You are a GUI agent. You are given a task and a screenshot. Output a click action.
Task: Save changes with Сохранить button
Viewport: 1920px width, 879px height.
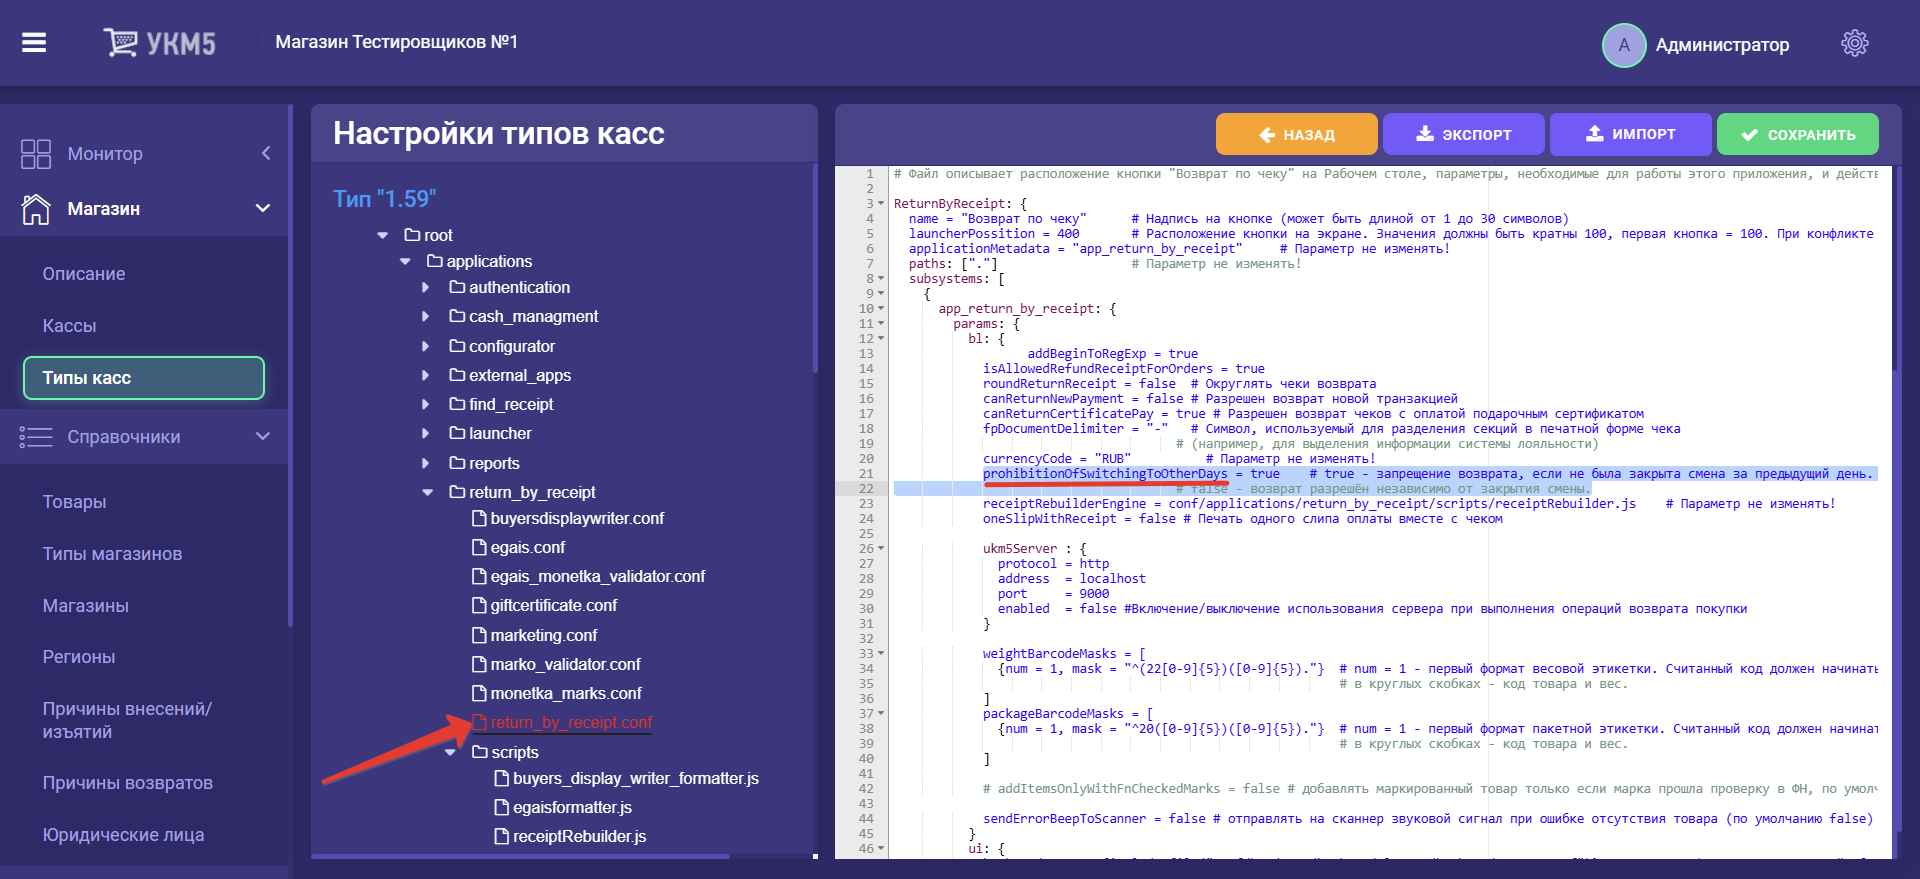point(1797,134)
